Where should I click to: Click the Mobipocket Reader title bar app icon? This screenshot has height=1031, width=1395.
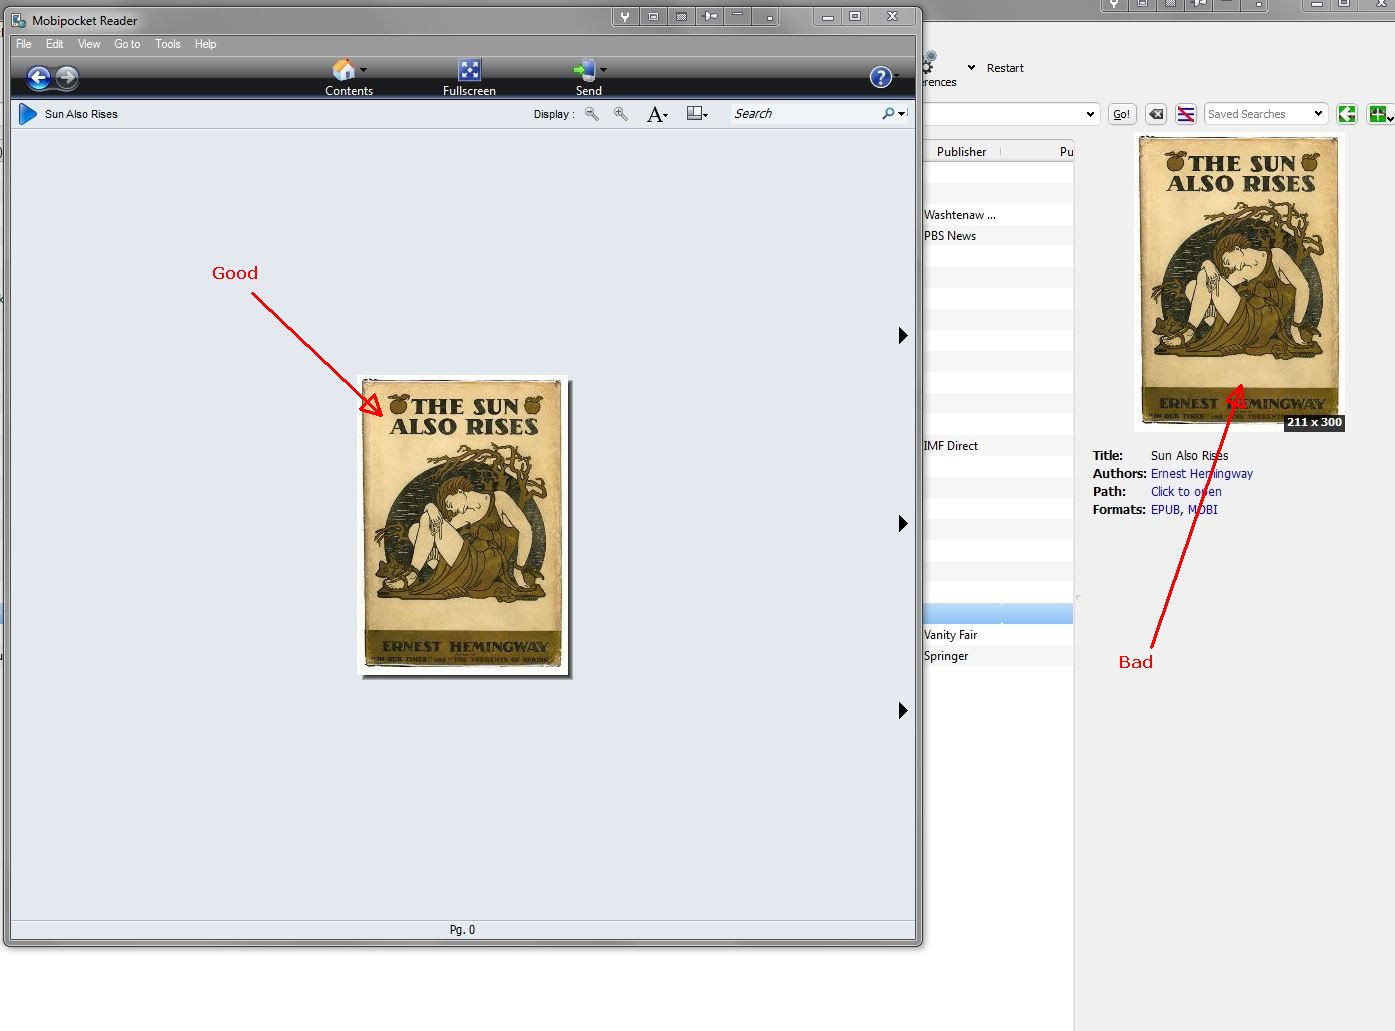coord(19,20)
